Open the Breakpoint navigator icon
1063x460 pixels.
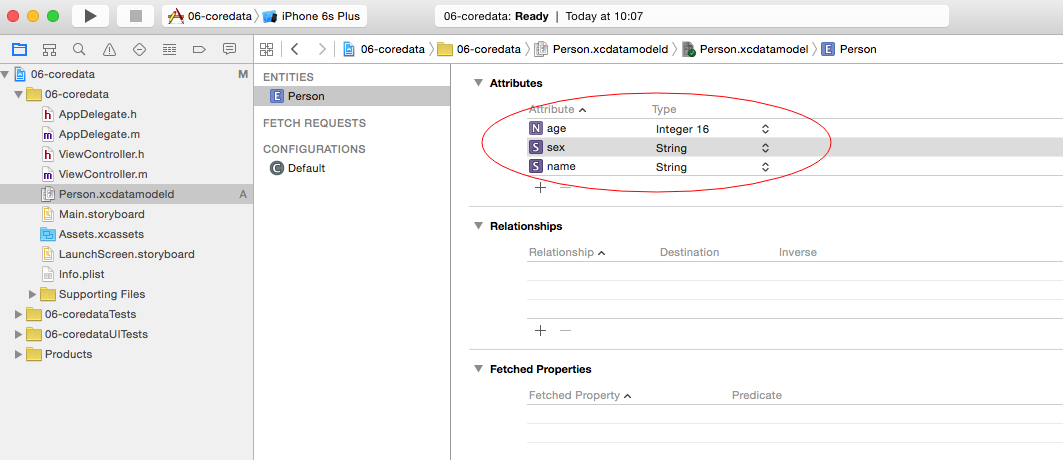(199, 49)
